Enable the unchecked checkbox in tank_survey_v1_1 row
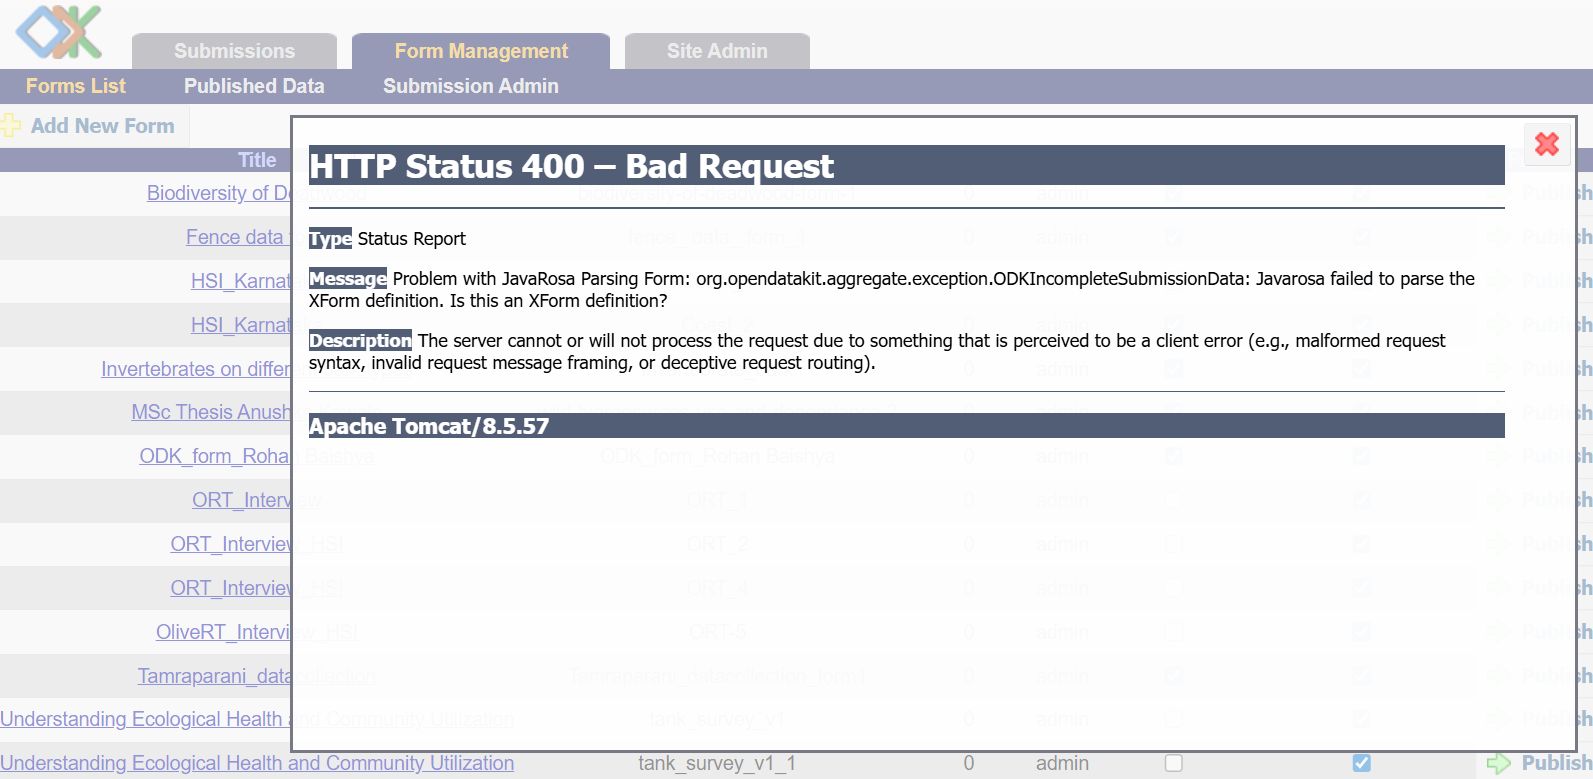Image resolution: width=1593 pixels, height=779 pixels. (1174, 763)
